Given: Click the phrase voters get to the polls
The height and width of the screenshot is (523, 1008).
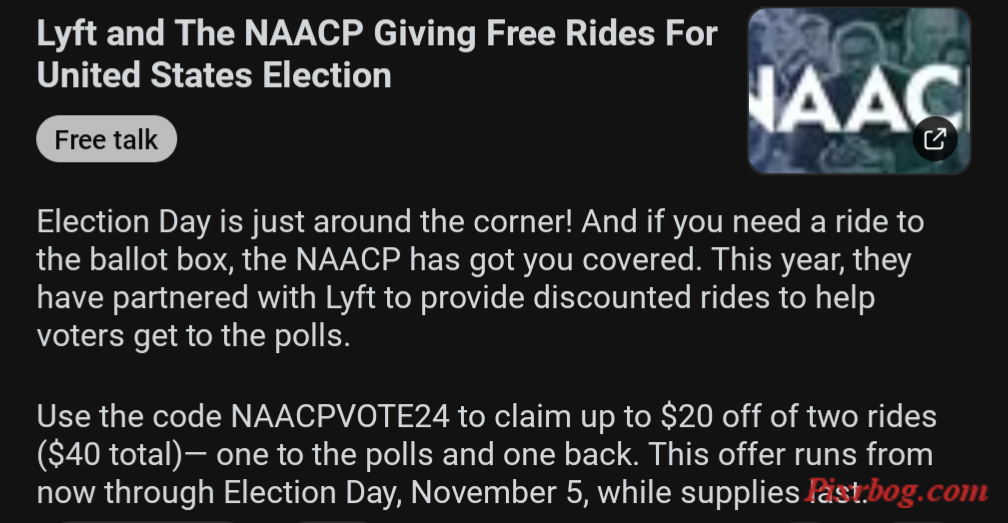Looking at the screenshot, I should coord(194,336).
